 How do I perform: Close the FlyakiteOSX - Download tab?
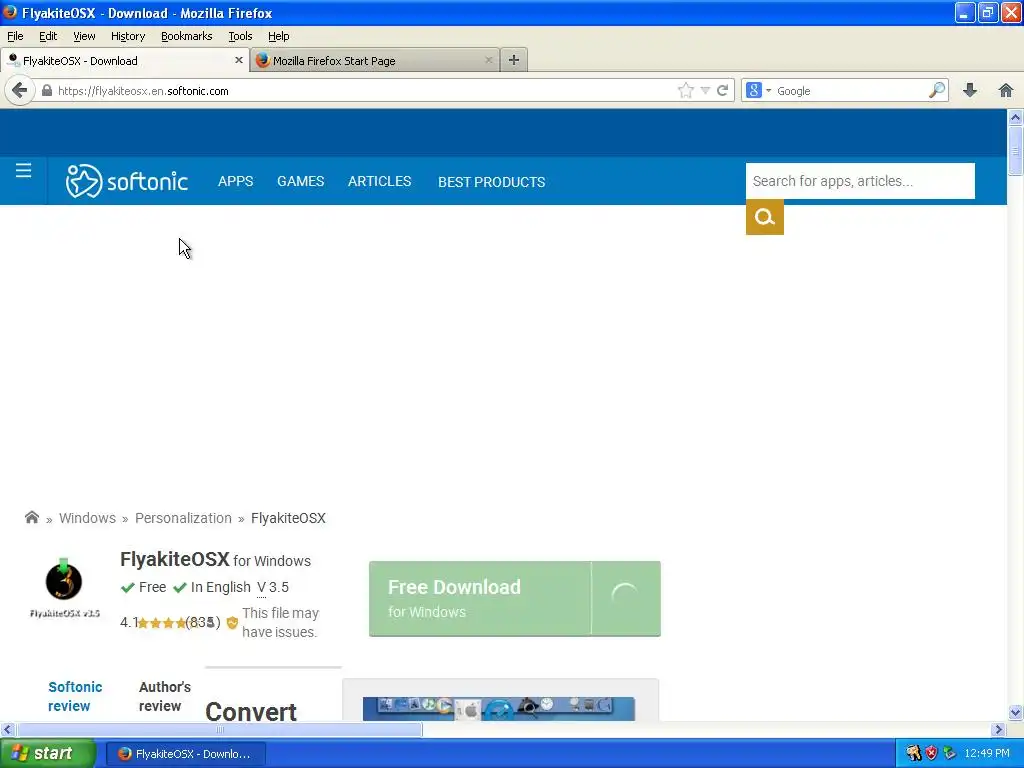(238, 60)
